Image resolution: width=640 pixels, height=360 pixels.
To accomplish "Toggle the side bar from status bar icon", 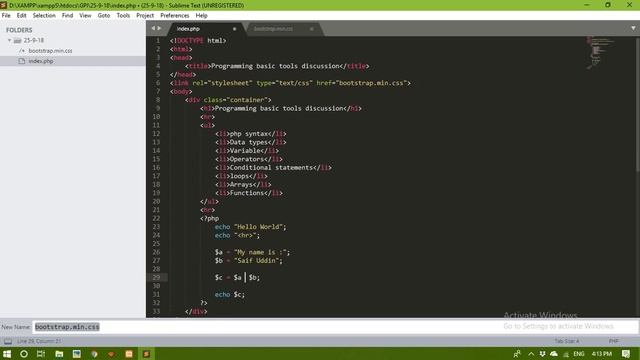I will click(x=8, y=341).
